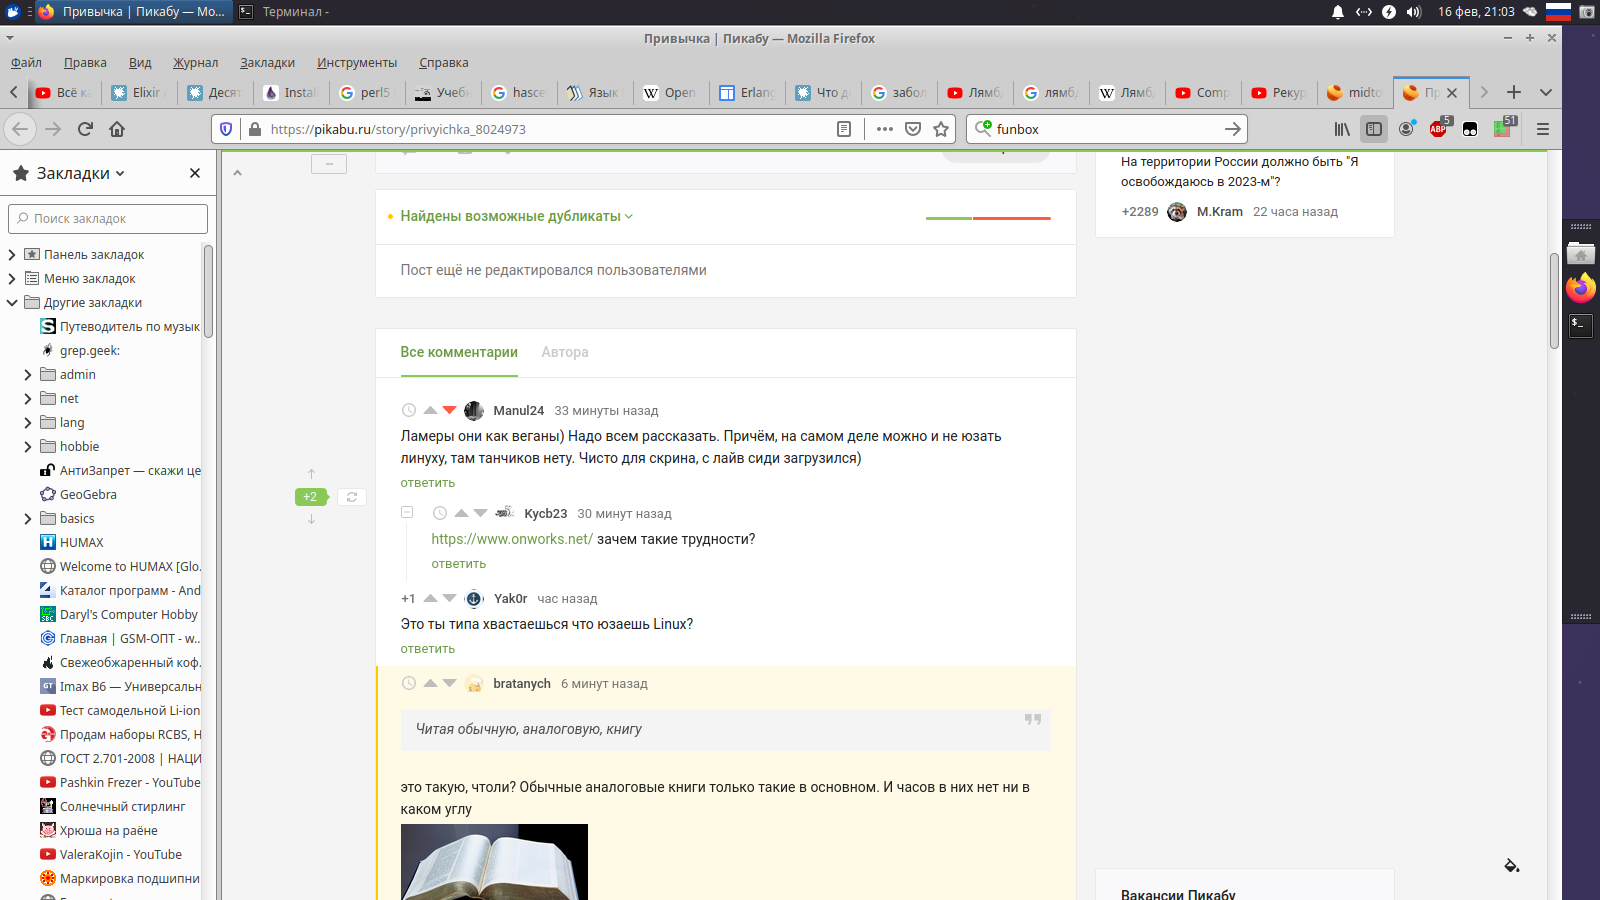This screenshot has height=900, width=1600.
Task: Expand Меню закладок folder
Action: [12, 279]
